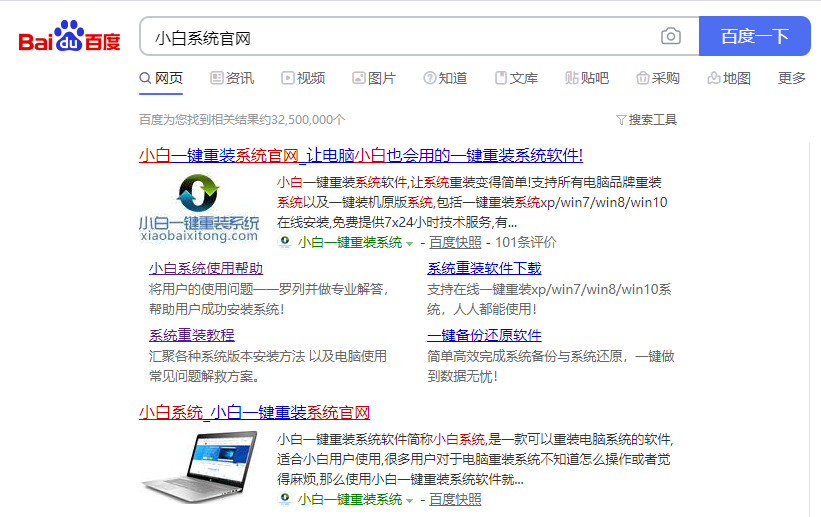Image resolution: width=821 pixels, height=517 pixels.
Task: Switch to the 视频 tab
Action: 303,78
